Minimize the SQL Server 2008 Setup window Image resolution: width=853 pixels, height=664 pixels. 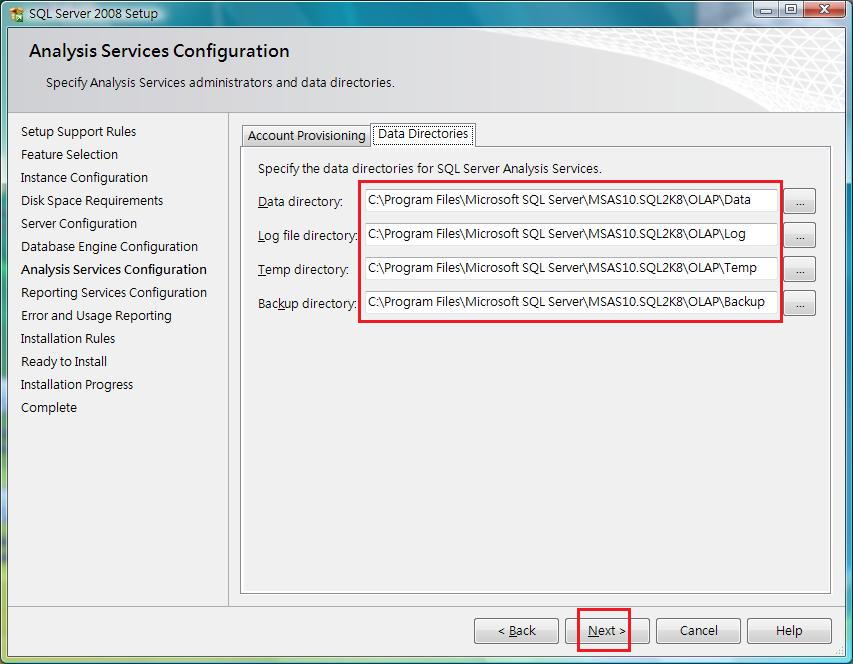[x=766, y=9]
